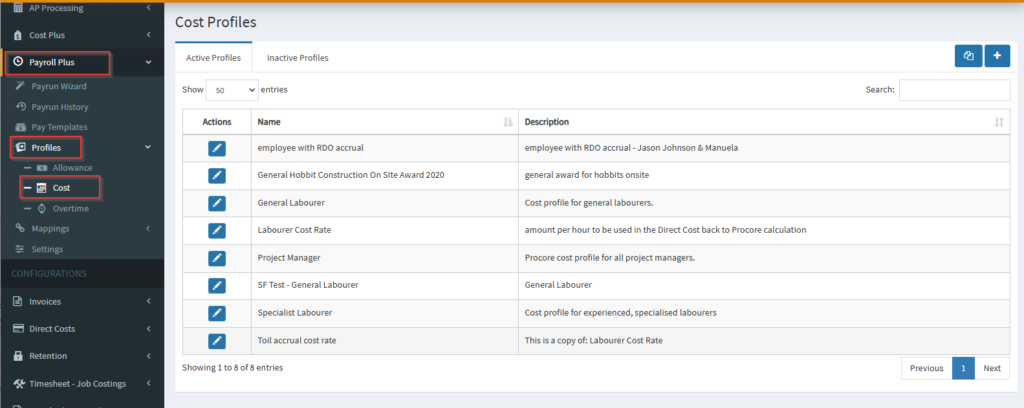1024x408 pixels.
Task: Edit employee with RDO accrual profile
Action: coord(217,148)
